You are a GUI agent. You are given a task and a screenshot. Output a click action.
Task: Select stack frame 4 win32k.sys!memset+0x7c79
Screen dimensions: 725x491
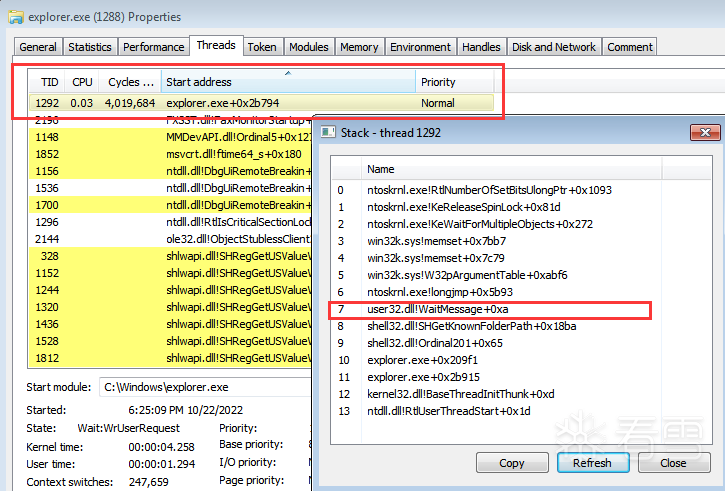click(497, 258)
